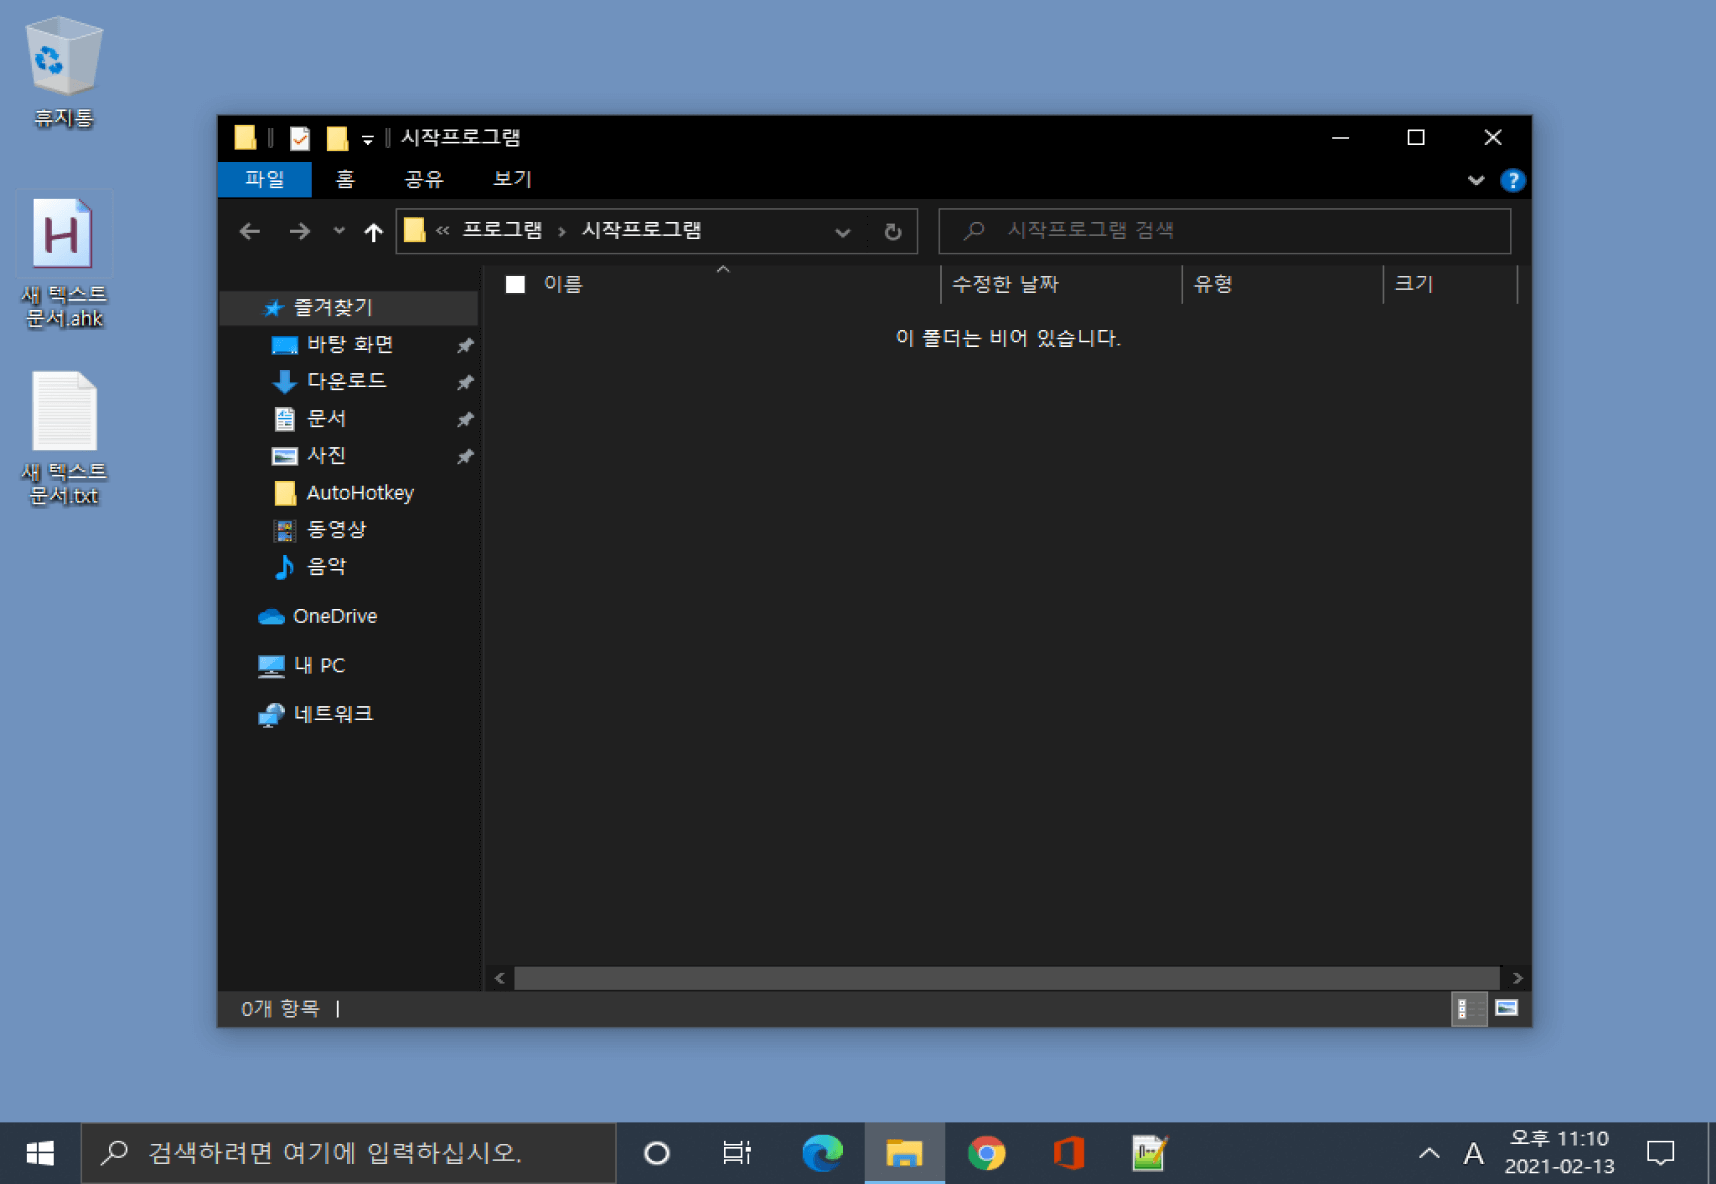
Task: Create a new folder via quick access toolbar icon
Action: [337, 138]
